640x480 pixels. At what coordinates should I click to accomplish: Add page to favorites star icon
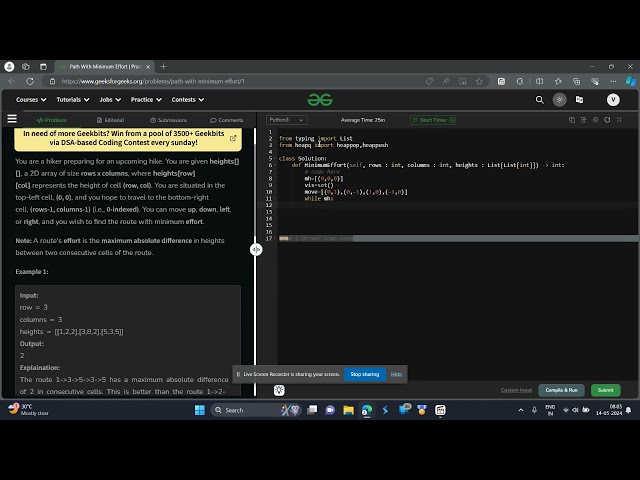tap(479, 81)
